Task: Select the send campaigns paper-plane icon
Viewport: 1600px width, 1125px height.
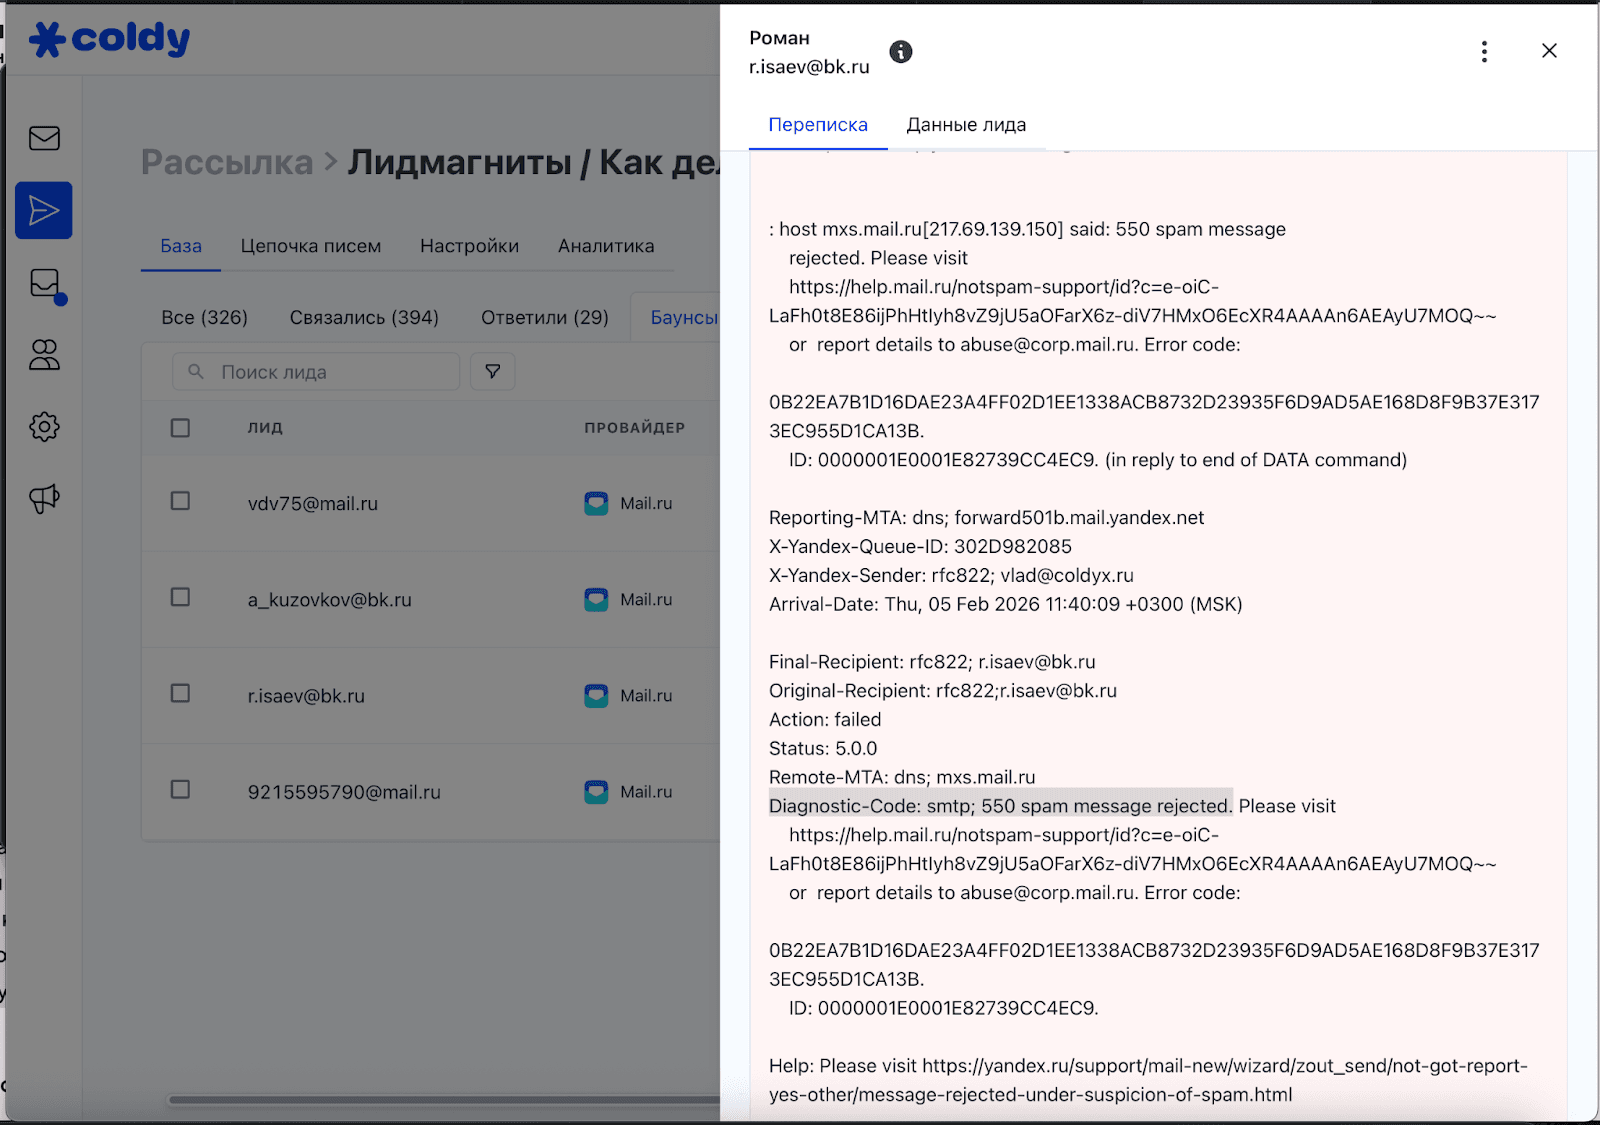Action: tap(44, 210)
